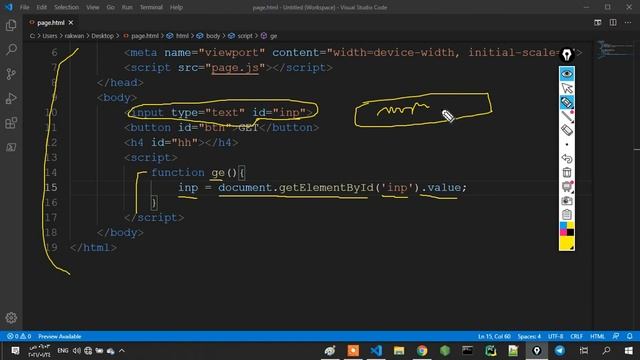Change indentation via Spaces: 4
This screenshot has width=640, height=360.
pos(529,336)
